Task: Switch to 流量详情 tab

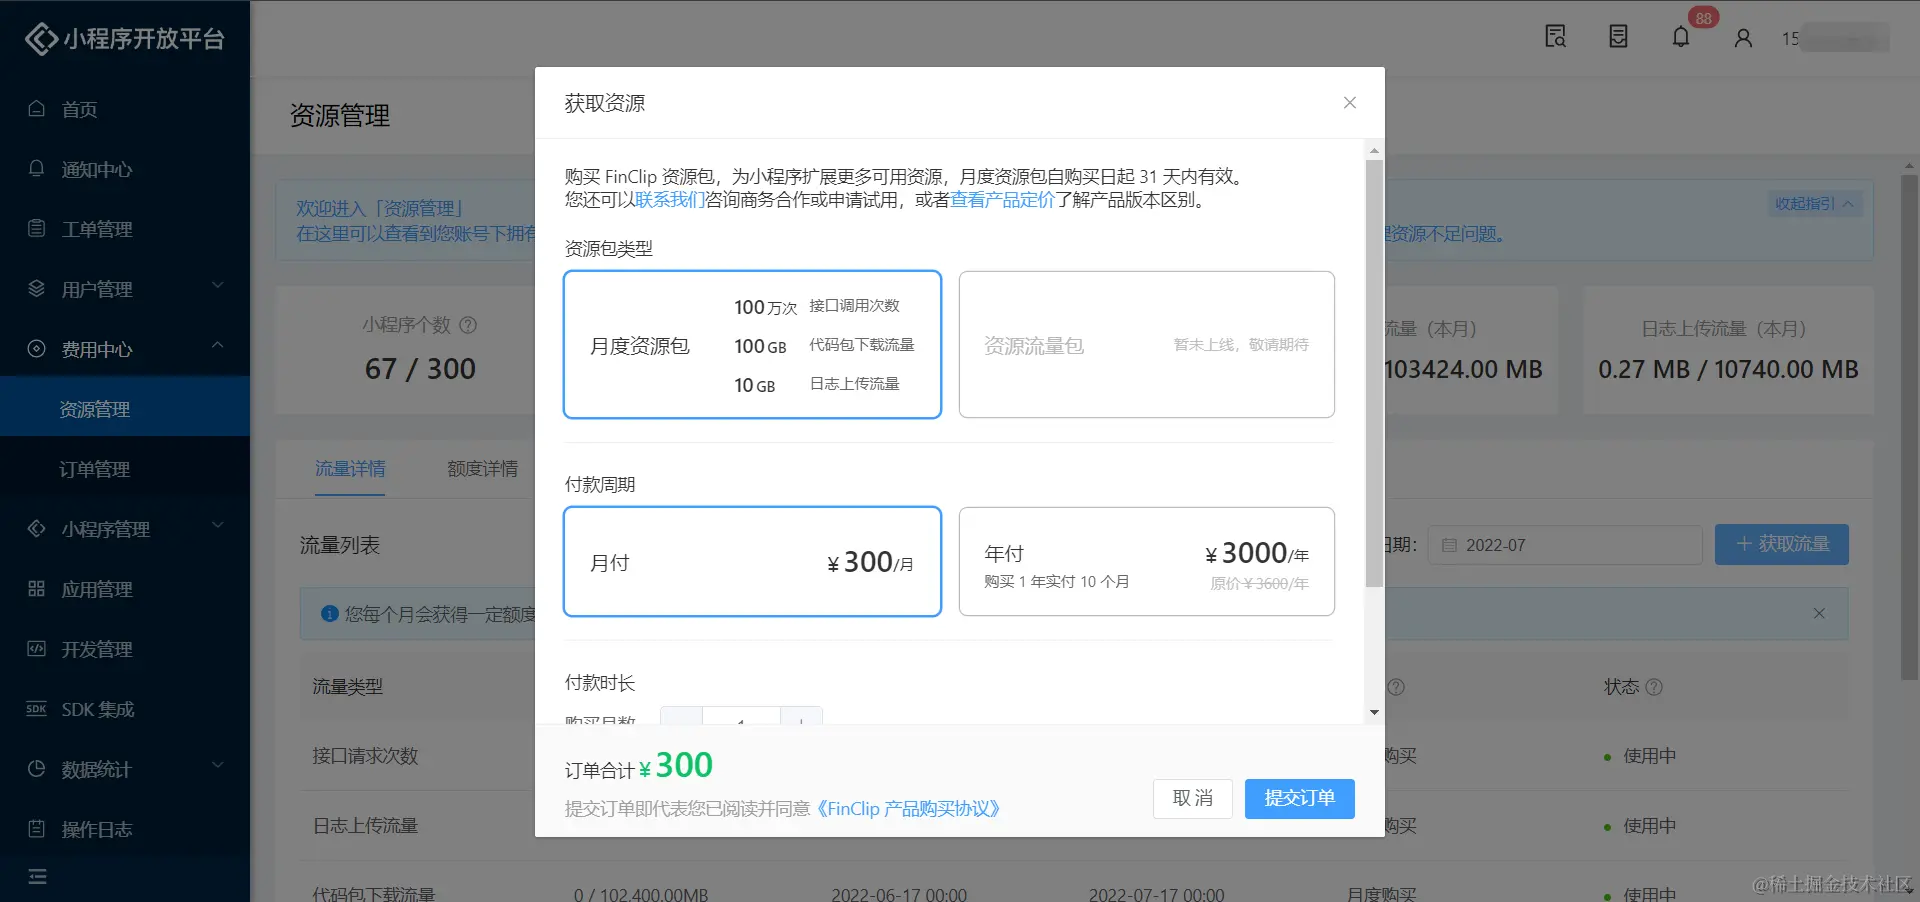Action: [x=350, y=468]
